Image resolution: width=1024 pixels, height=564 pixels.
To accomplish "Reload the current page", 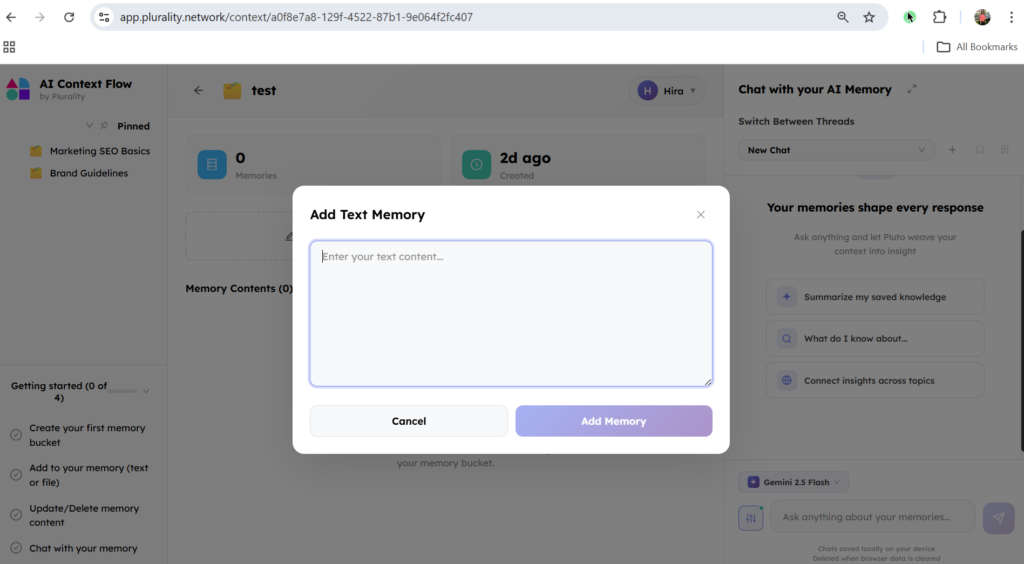I will 69,17.
